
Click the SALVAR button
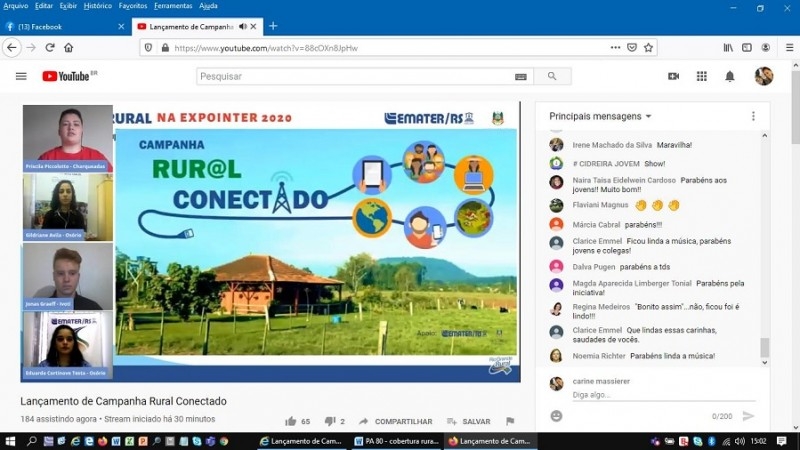point(469,422)
